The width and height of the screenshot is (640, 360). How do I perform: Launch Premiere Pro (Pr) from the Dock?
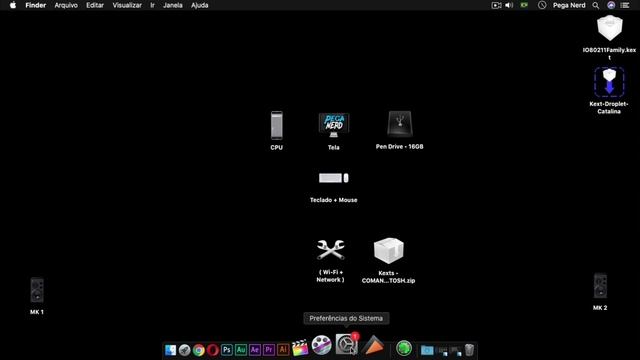coord(269,350)
